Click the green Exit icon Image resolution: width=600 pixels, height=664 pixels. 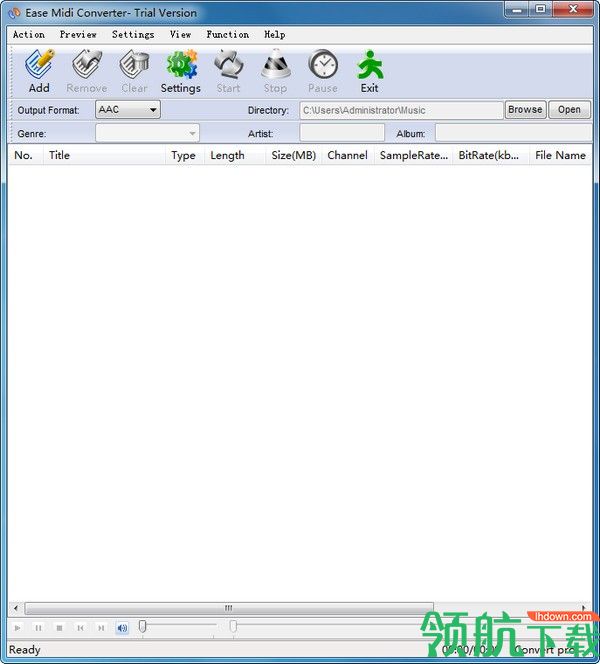pos(370,65)
